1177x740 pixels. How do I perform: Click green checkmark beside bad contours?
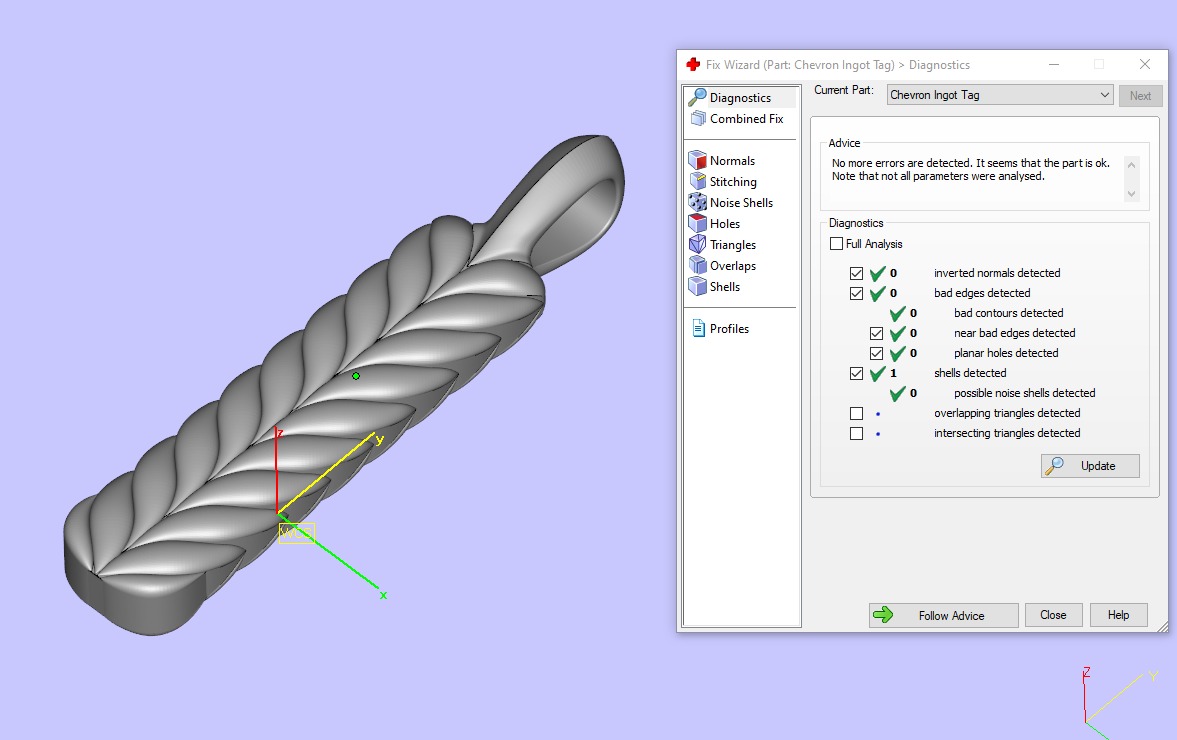click(897, 313)
